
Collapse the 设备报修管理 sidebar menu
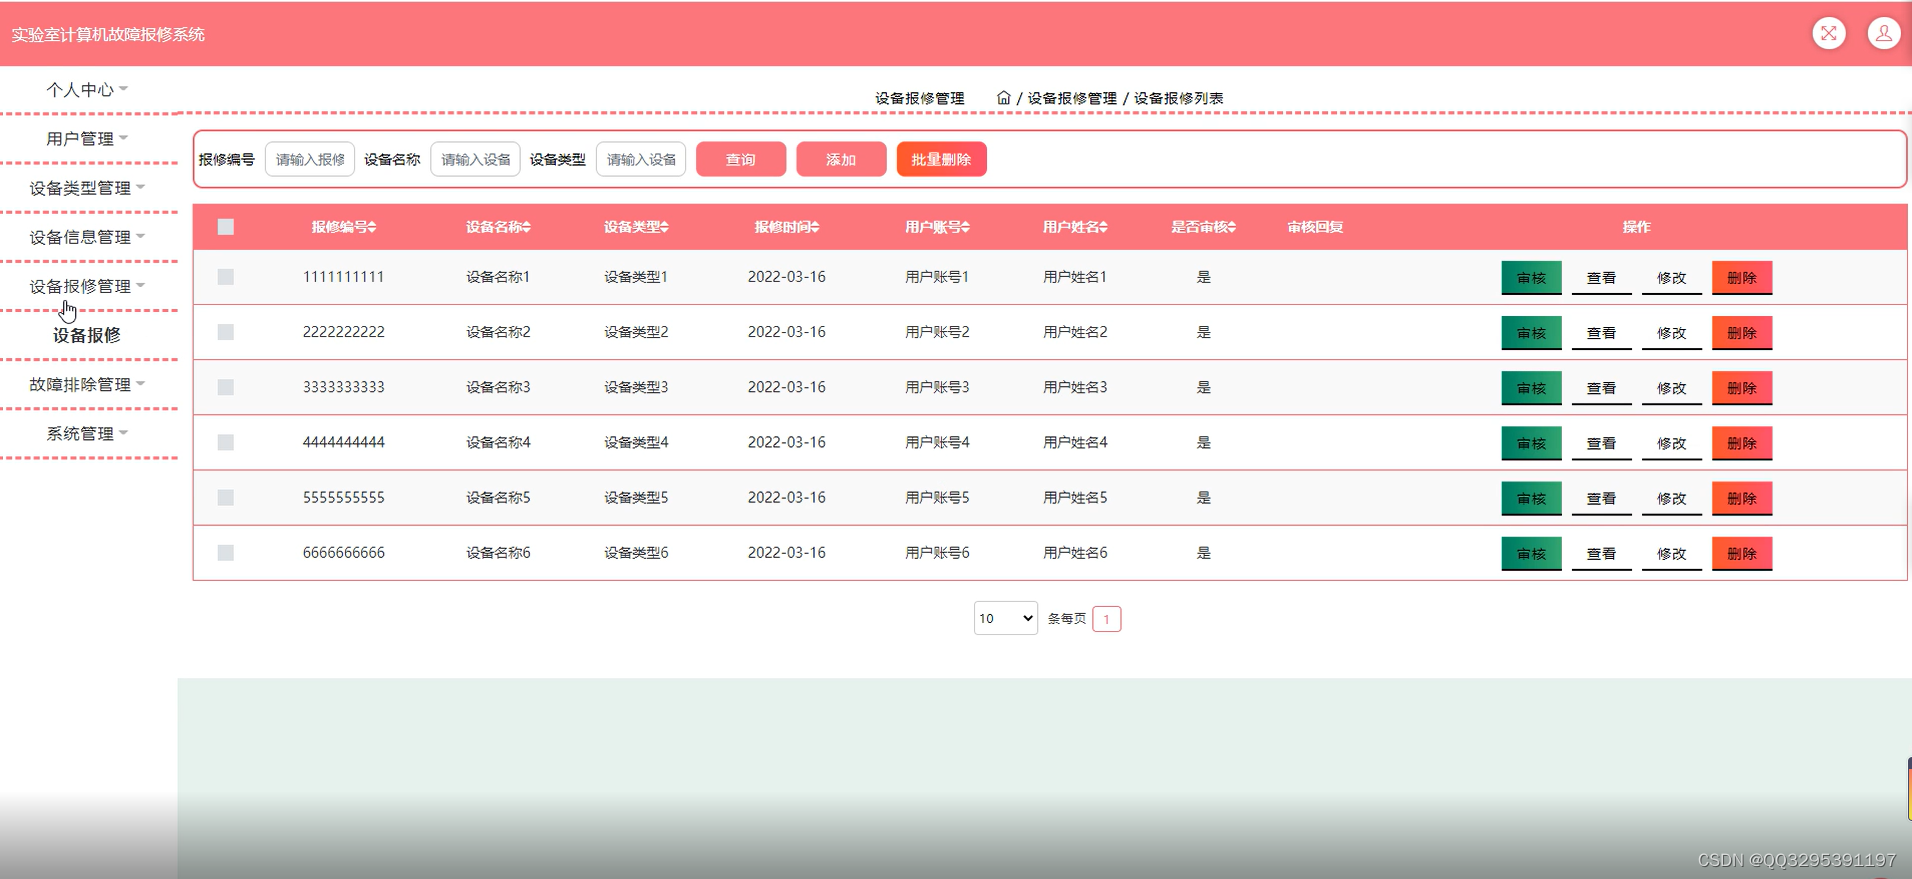88,286
